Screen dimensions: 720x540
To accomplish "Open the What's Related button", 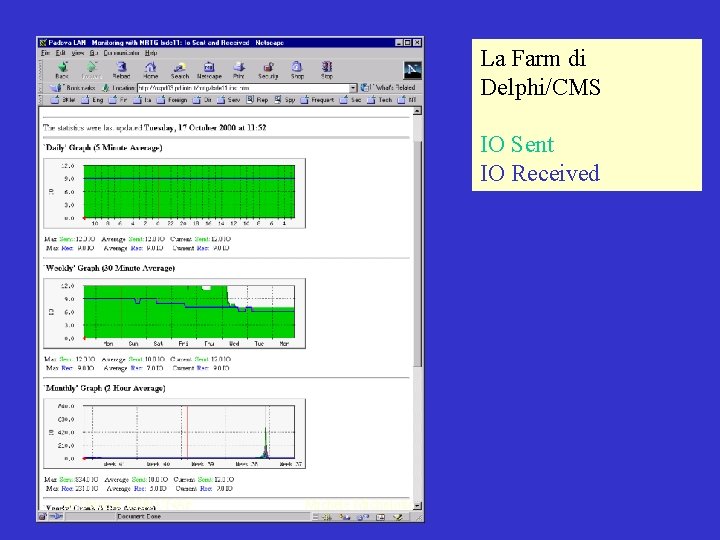I will click(x=388, y=87).
